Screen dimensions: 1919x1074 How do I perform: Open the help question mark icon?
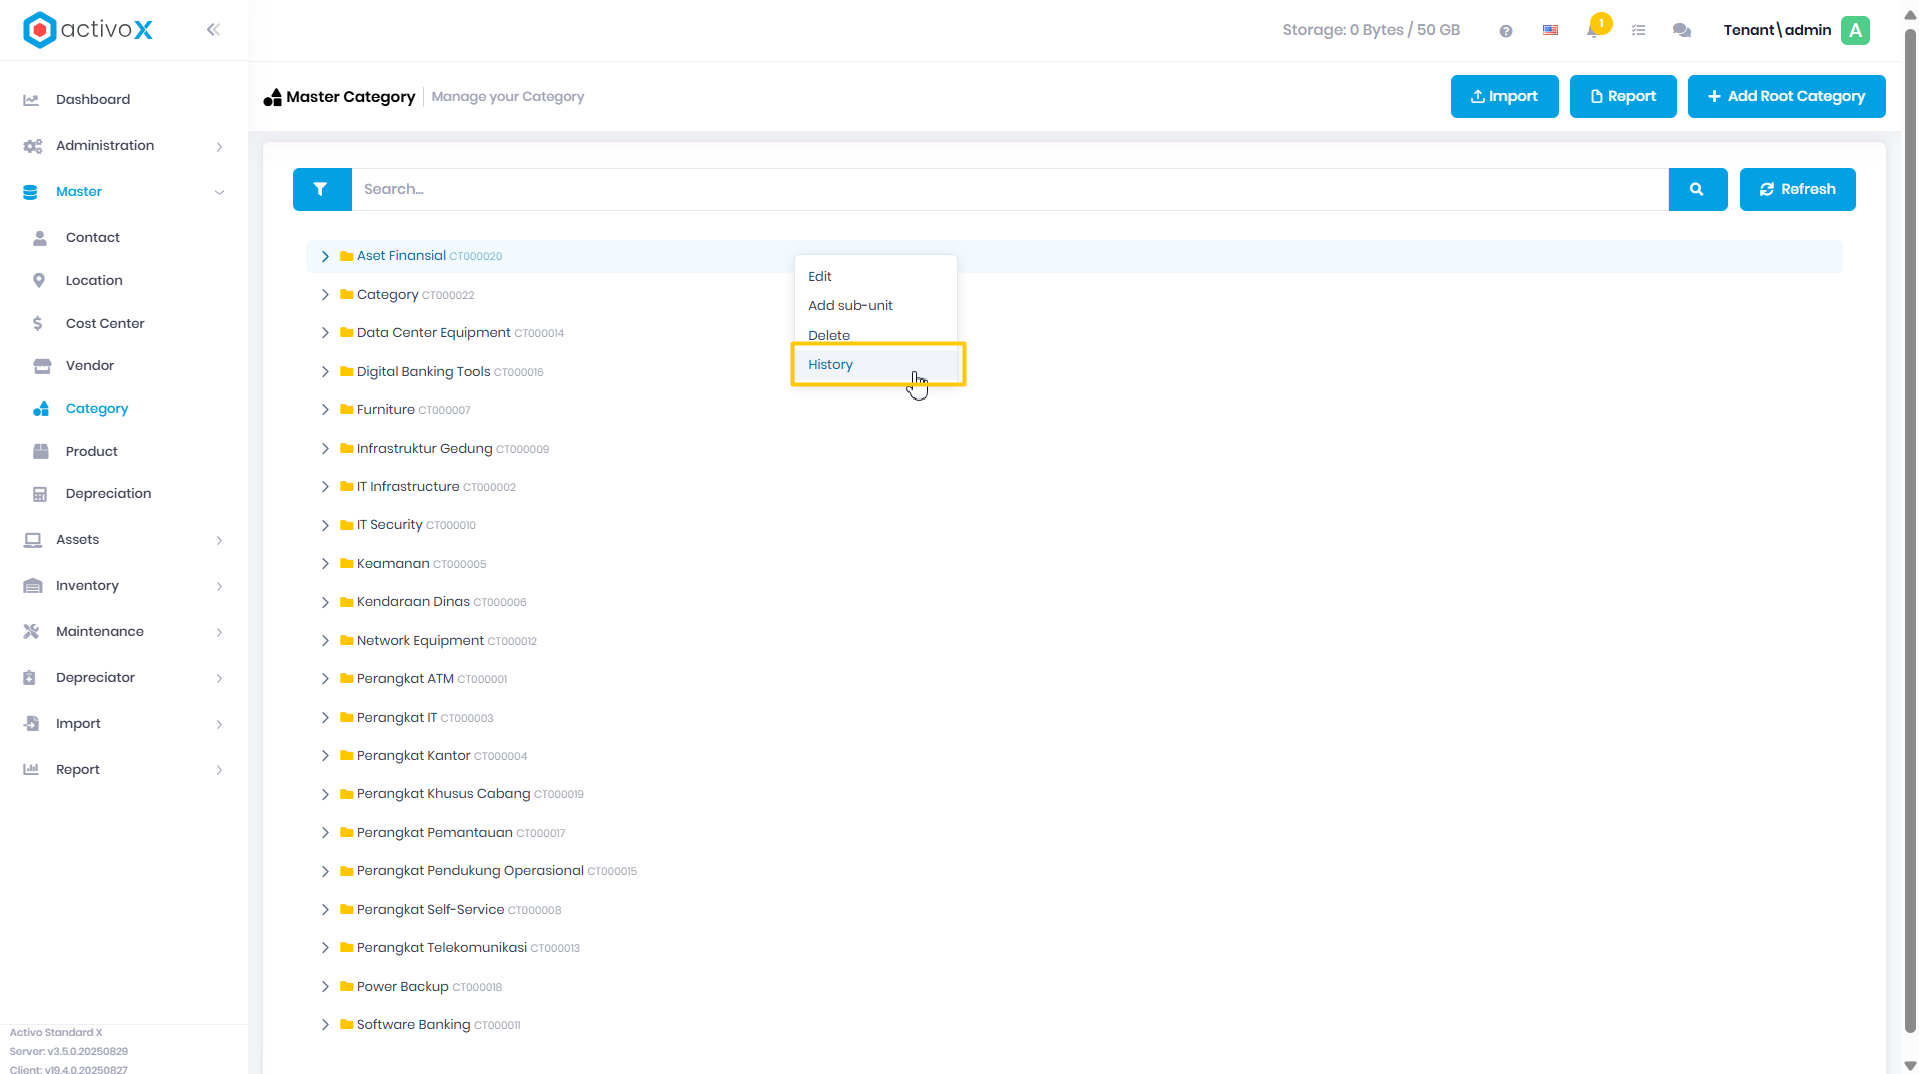[x=1506, y=31]
